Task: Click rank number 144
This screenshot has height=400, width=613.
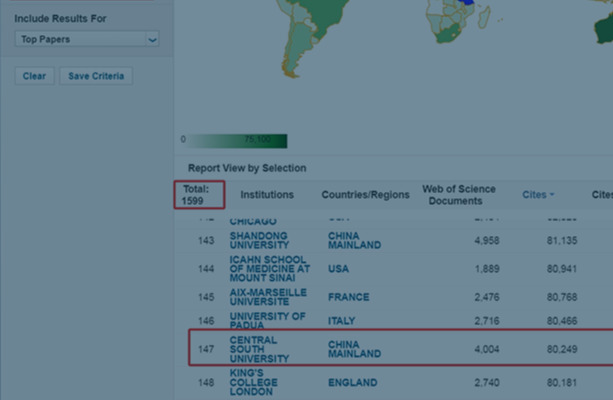Action: coord(206,269)
